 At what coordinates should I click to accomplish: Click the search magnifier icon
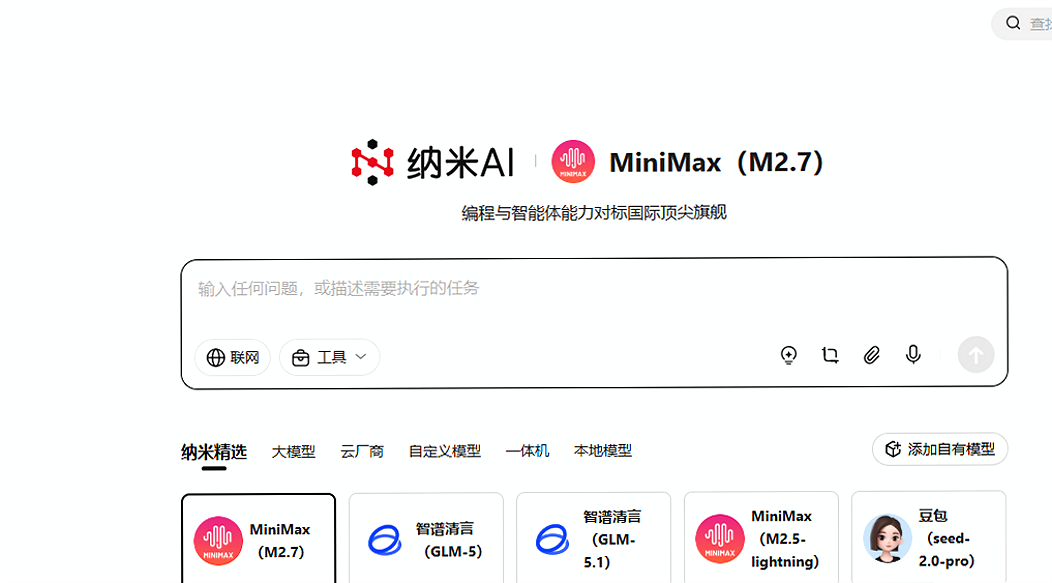click(x=1013, y=23)
